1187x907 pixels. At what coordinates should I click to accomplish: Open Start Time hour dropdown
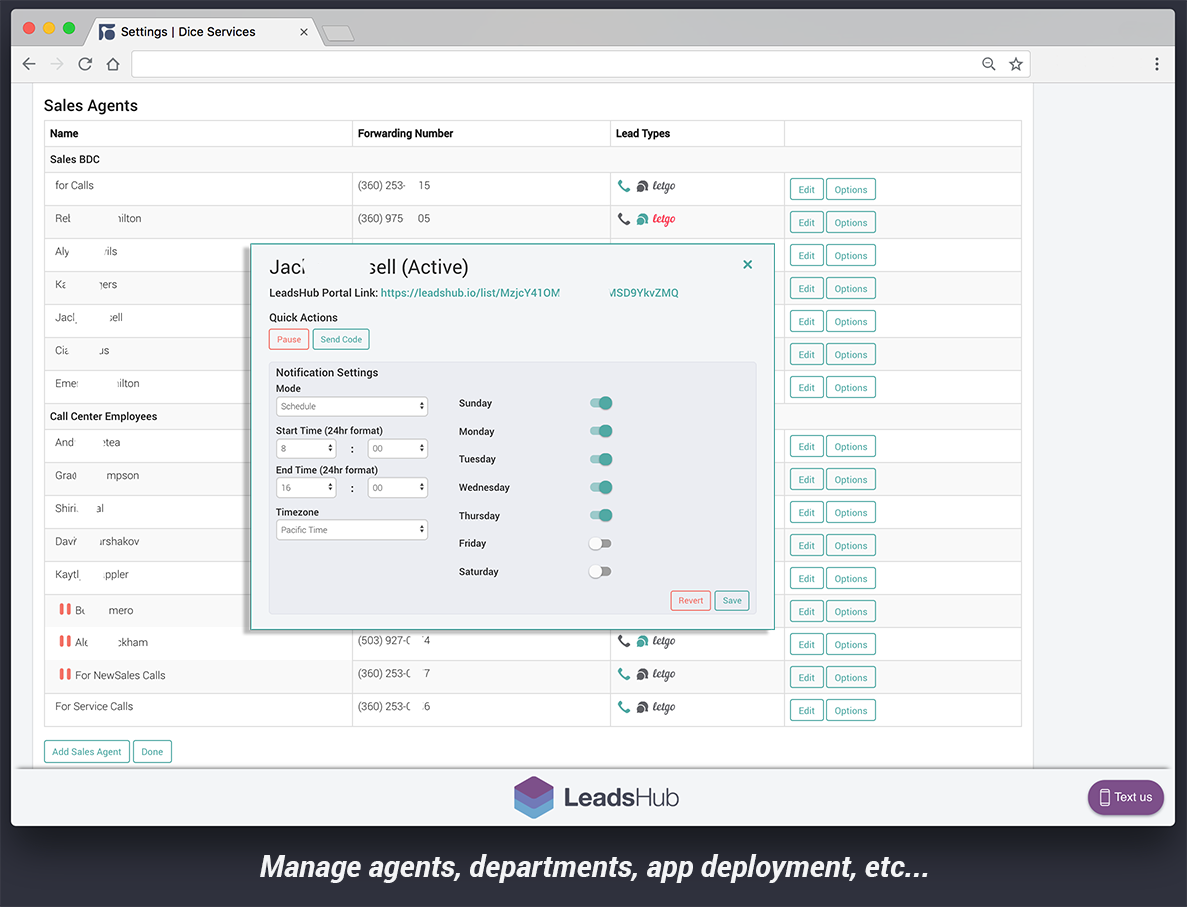tap(306, 448)
